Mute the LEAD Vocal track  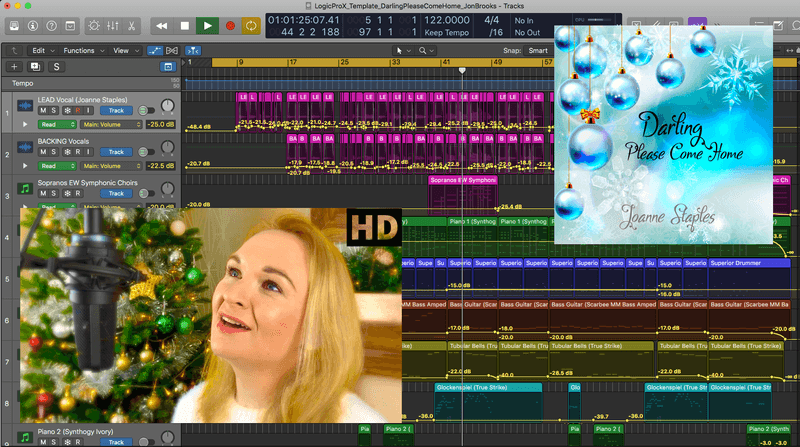tap(43, 110)
